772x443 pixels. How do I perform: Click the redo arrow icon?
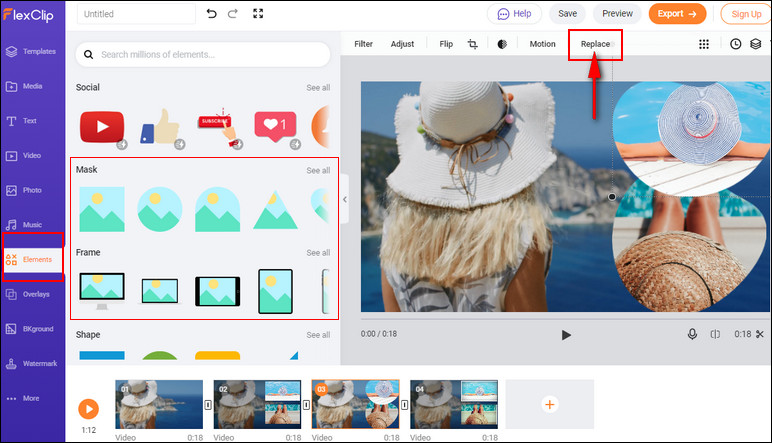coord(233,14)
